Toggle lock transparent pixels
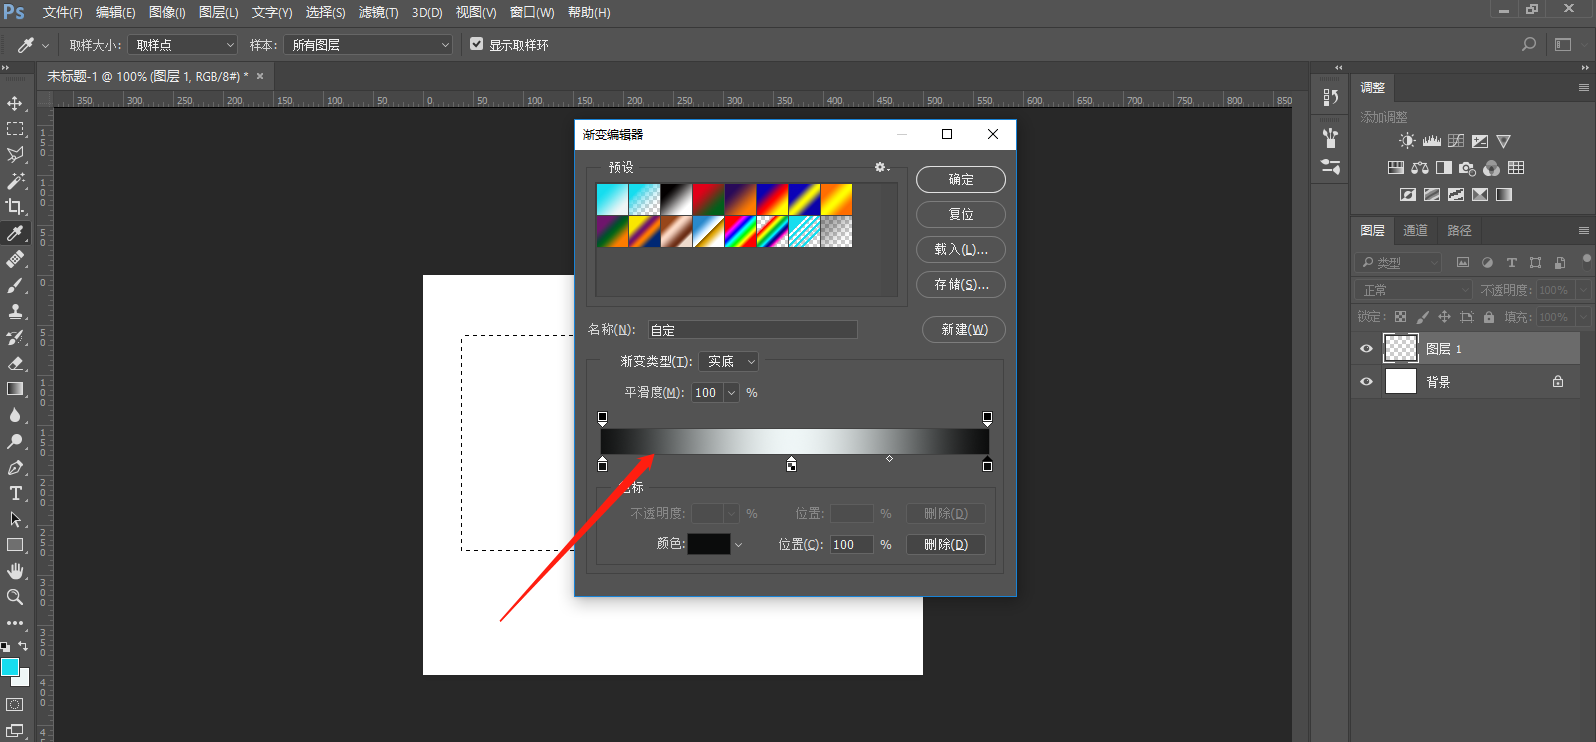This screenshot has height=742, width=1596. point(1400,317)
